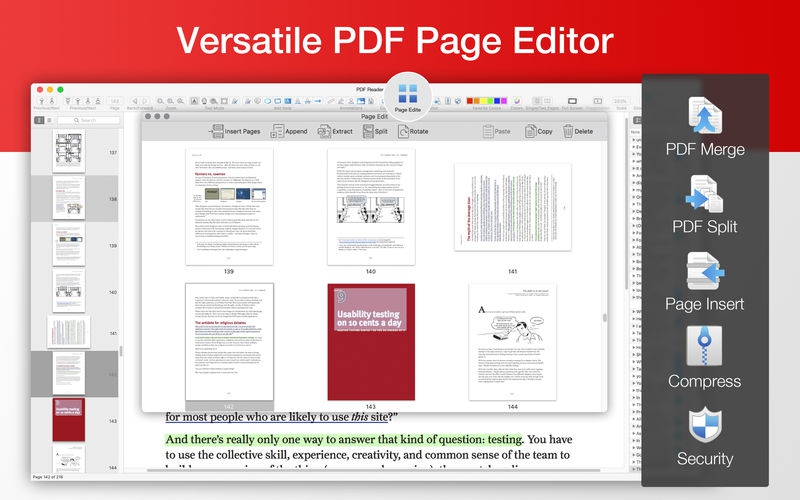The height and width of the screenshot is (500, 800).
Task: Select page 140 in the Page Edit grid
Action: (x=371, y=207)
